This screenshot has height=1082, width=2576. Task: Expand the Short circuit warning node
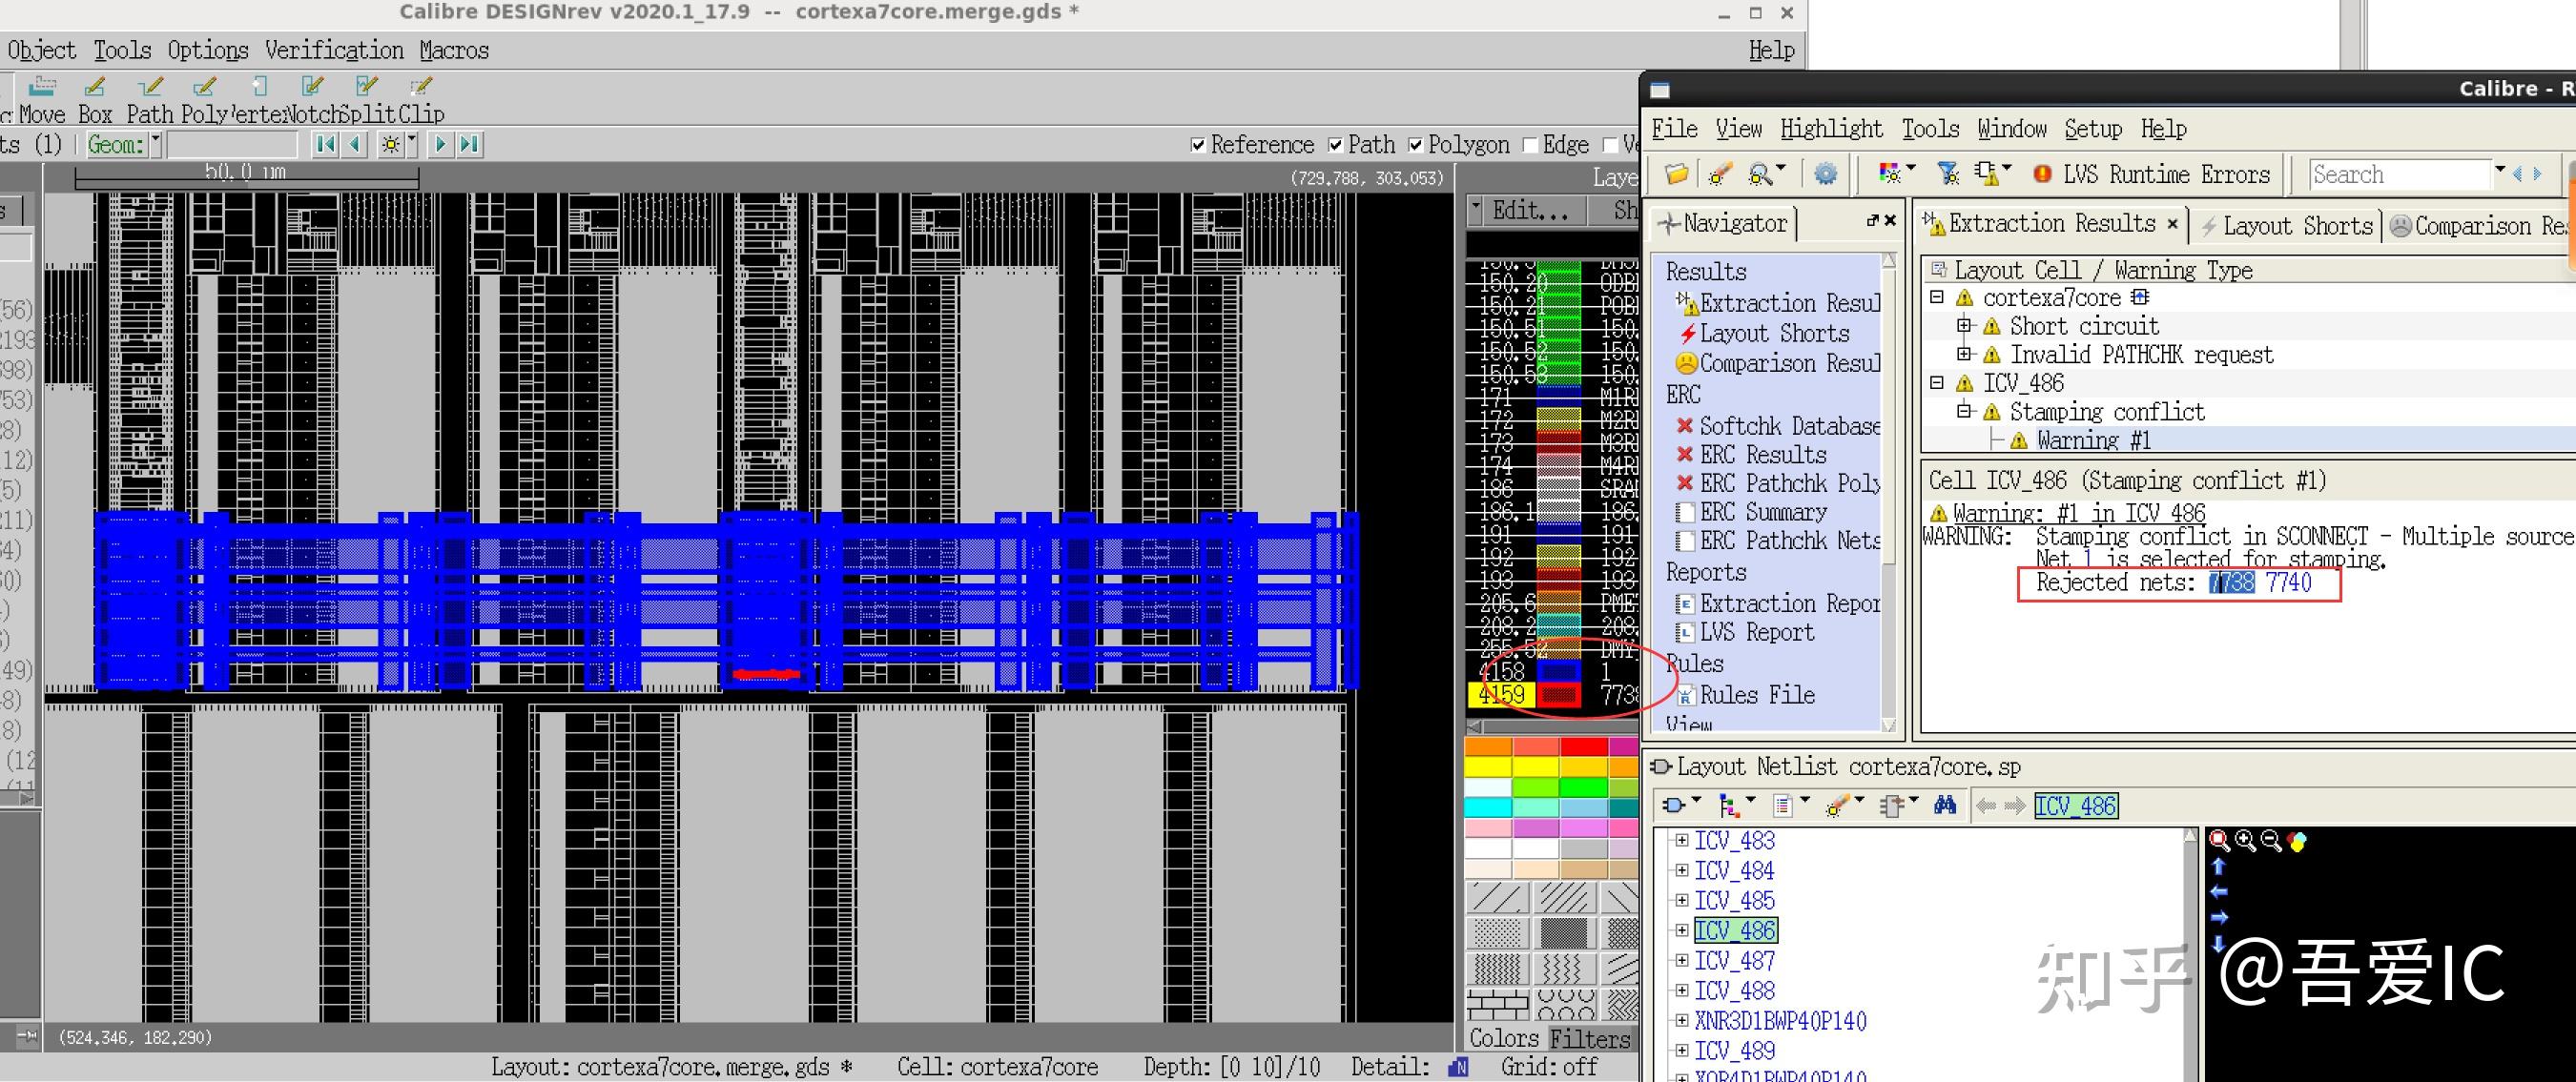[x=1964, y=326]
